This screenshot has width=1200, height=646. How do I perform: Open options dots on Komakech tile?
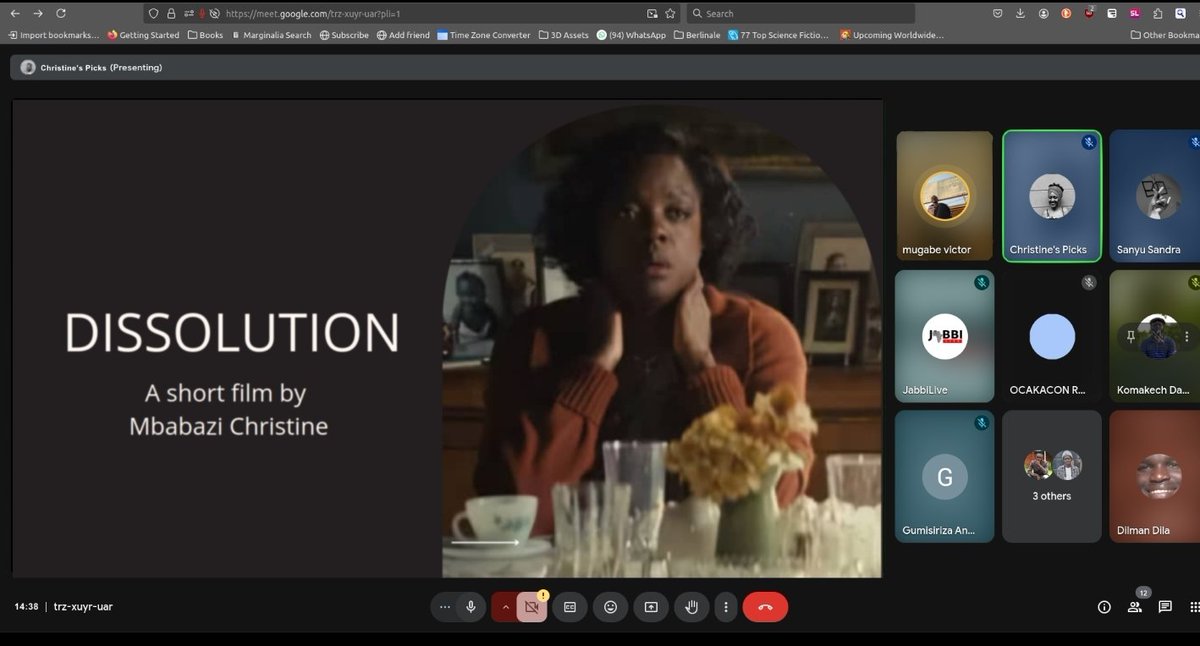(1188, 337)
